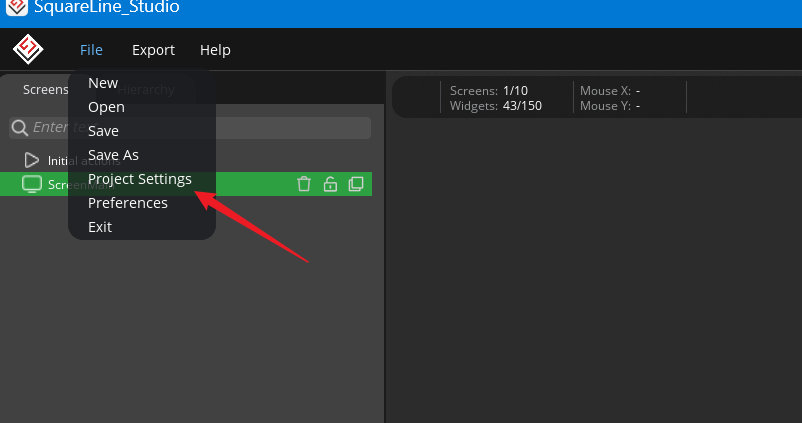Focus the screen search text field

[190, 128]
